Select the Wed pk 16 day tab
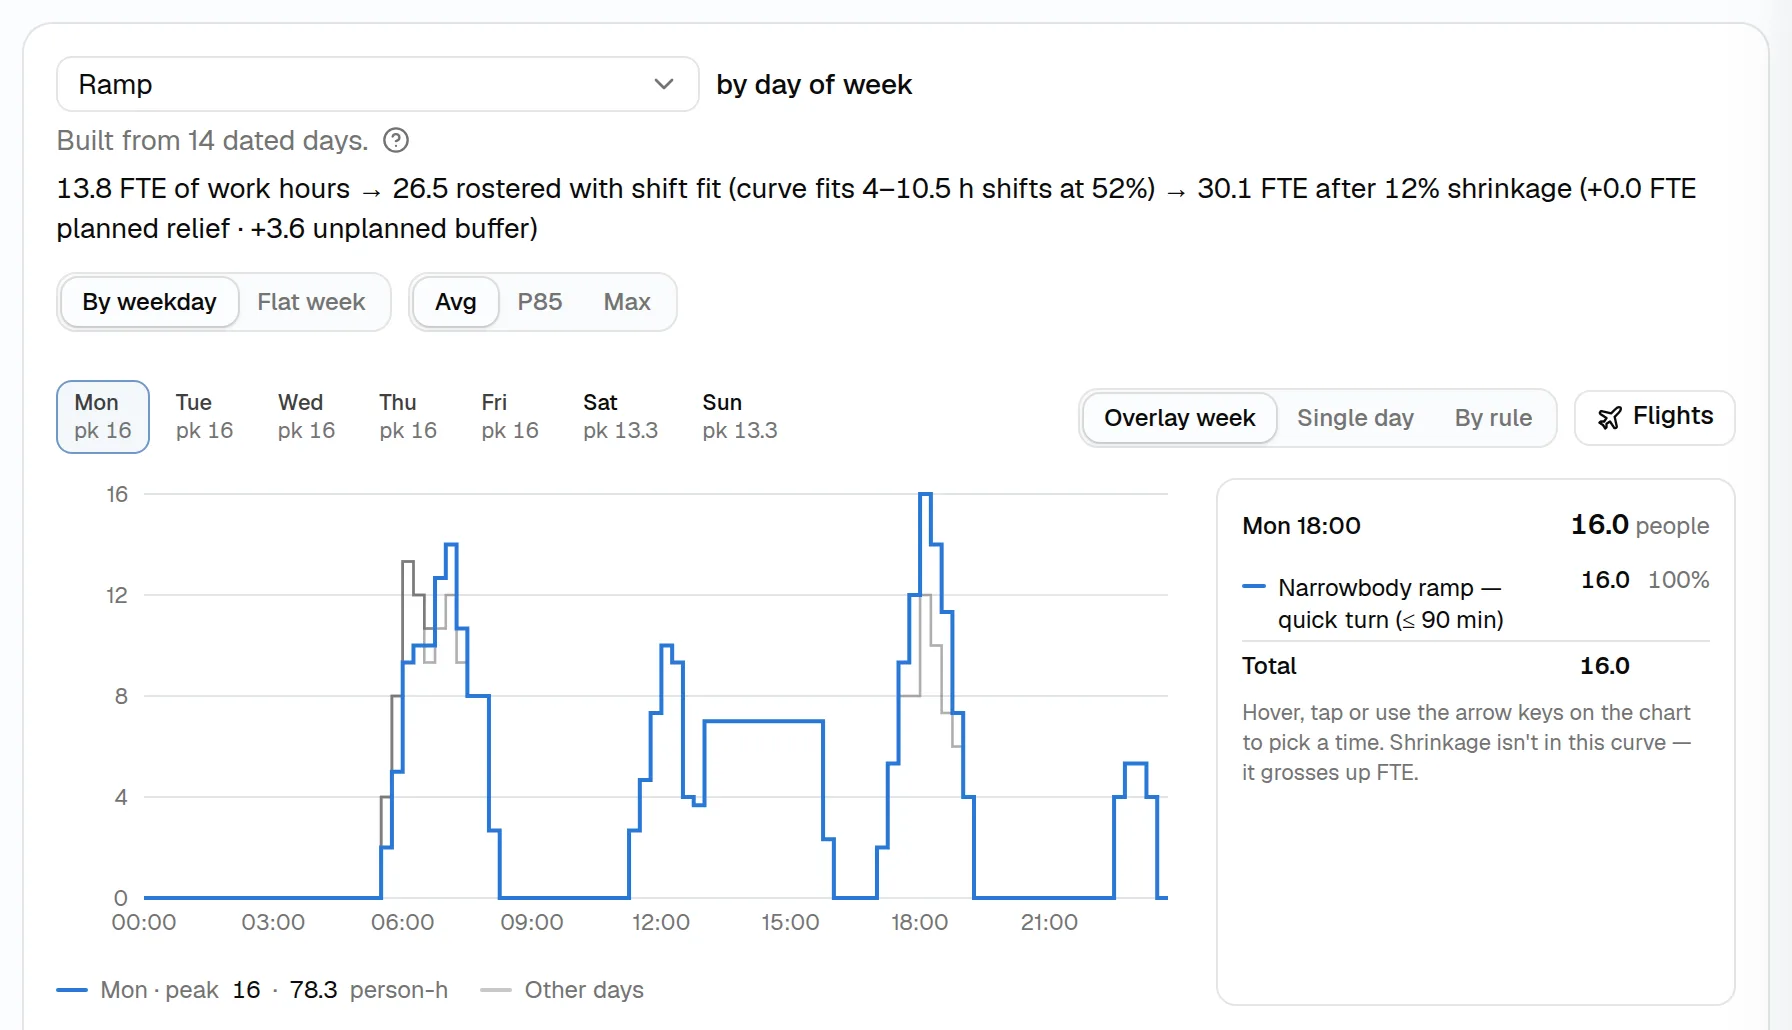The width and height of the screenshot is (1792, 1030). point(306,417)
